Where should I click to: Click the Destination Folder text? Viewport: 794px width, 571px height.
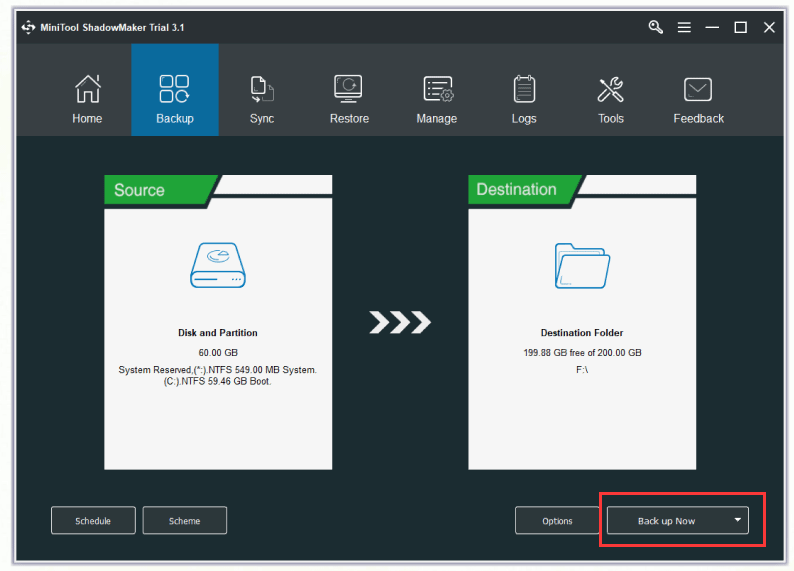(x=582, y=333)
